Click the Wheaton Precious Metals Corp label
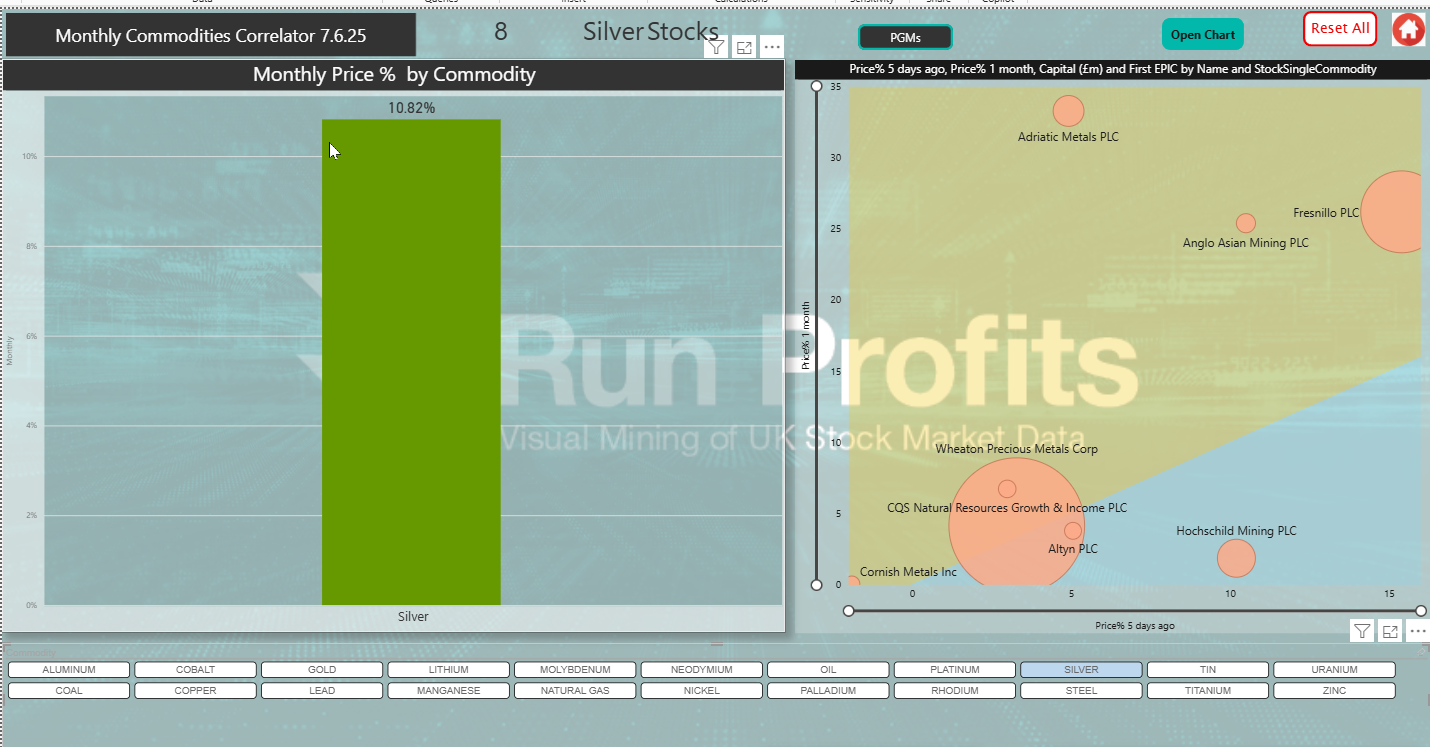The image size is (1430, 747). point(1017,449)
